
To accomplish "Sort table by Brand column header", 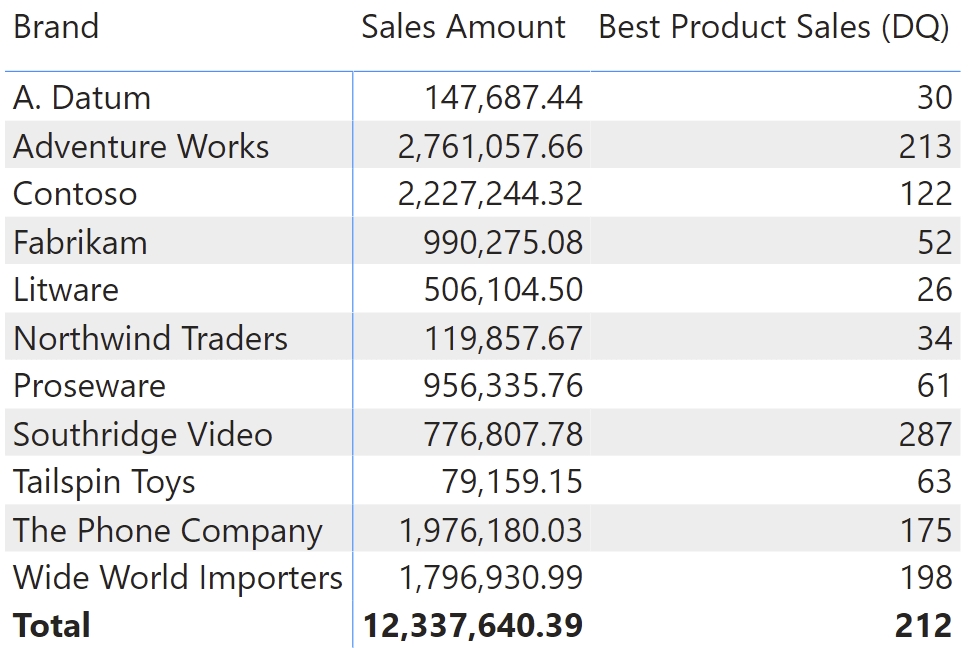I will tap(56, 27).
